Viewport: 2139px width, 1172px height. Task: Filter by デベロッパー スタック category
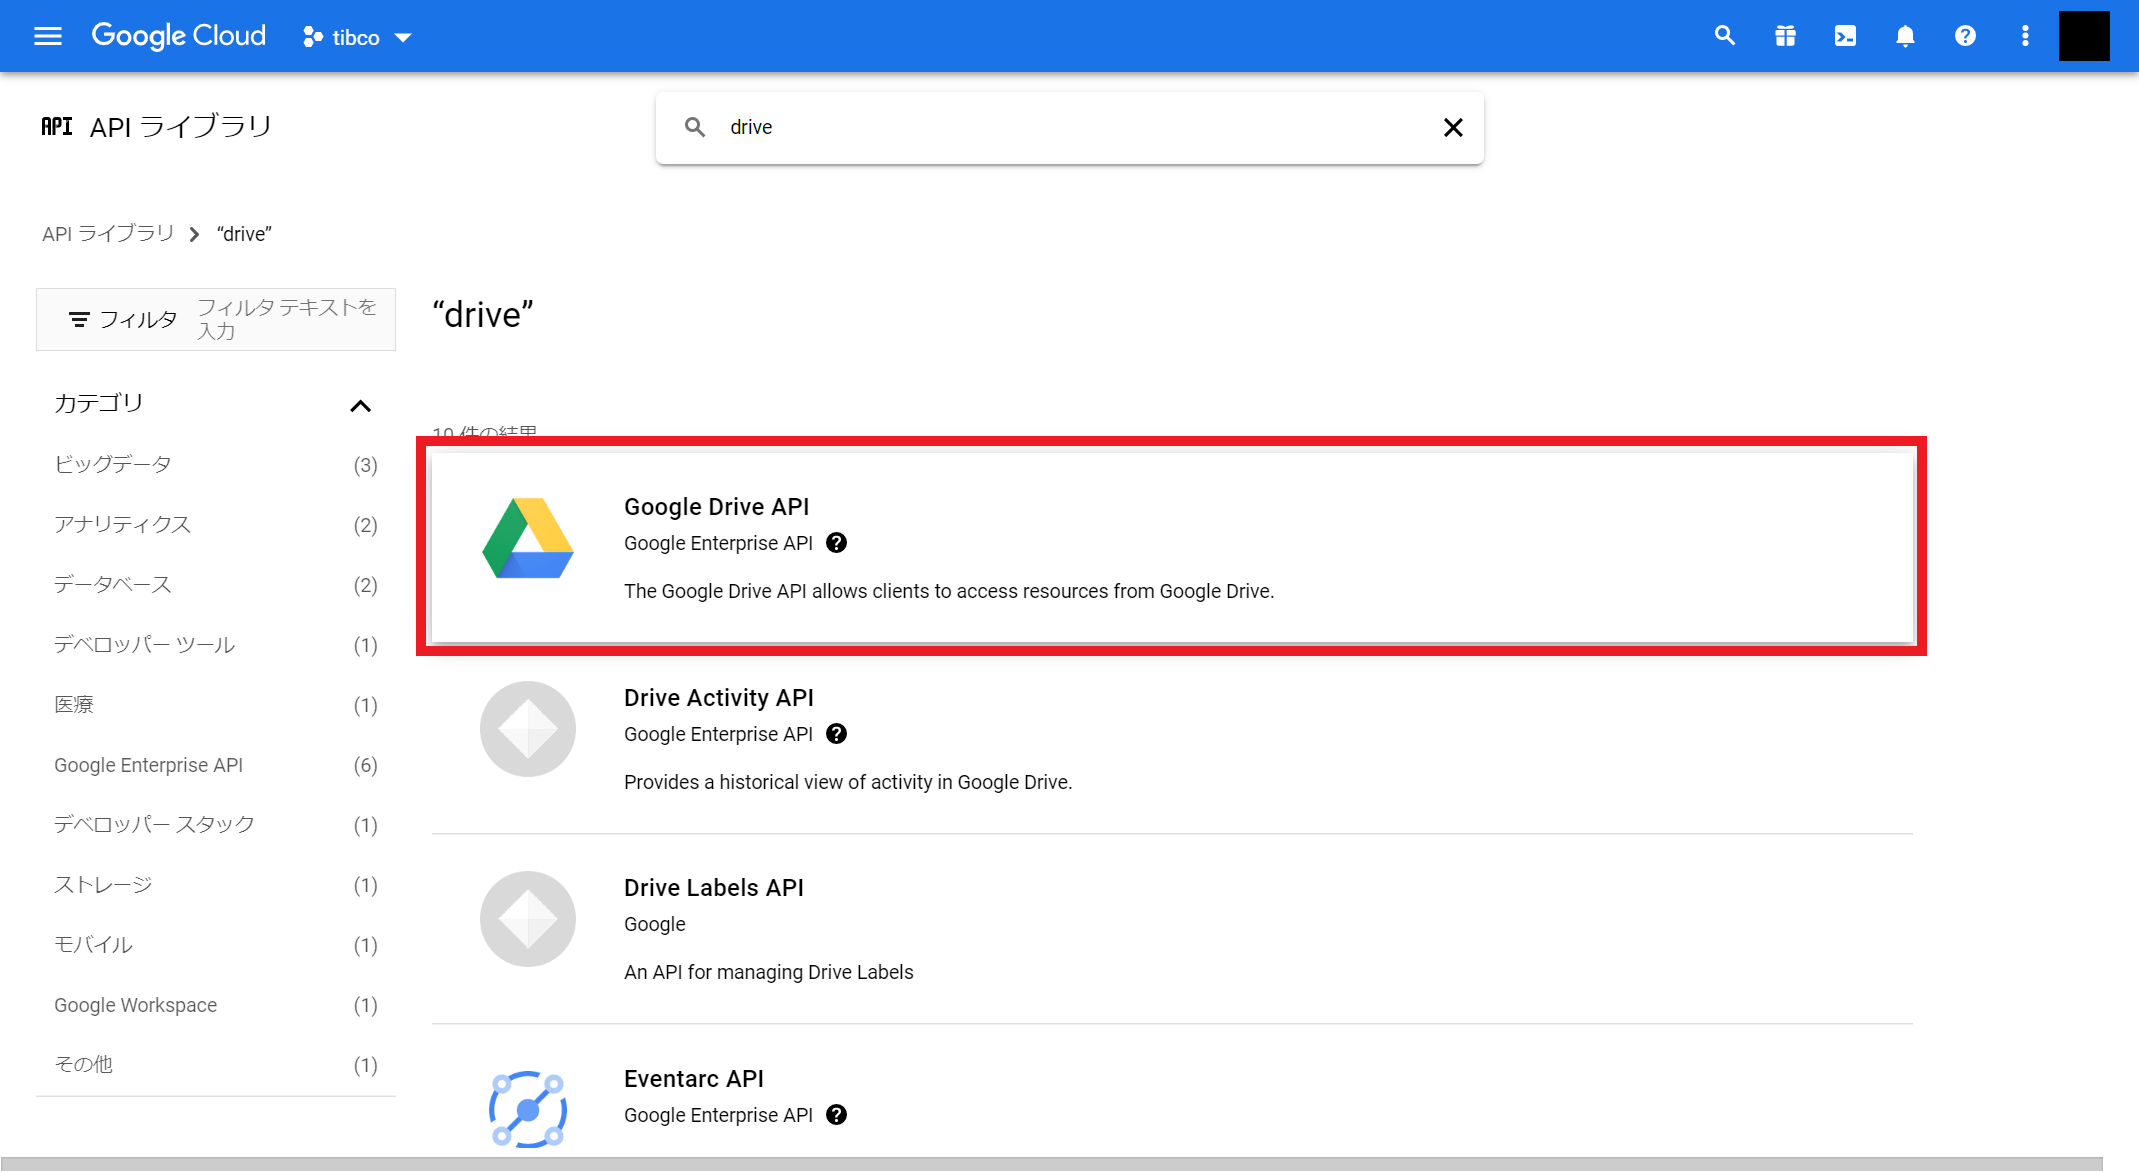click(x=215, y=824)
